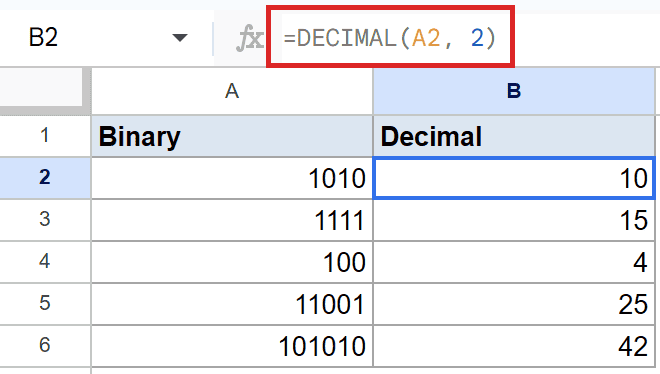Select cell containing 100

232,262
